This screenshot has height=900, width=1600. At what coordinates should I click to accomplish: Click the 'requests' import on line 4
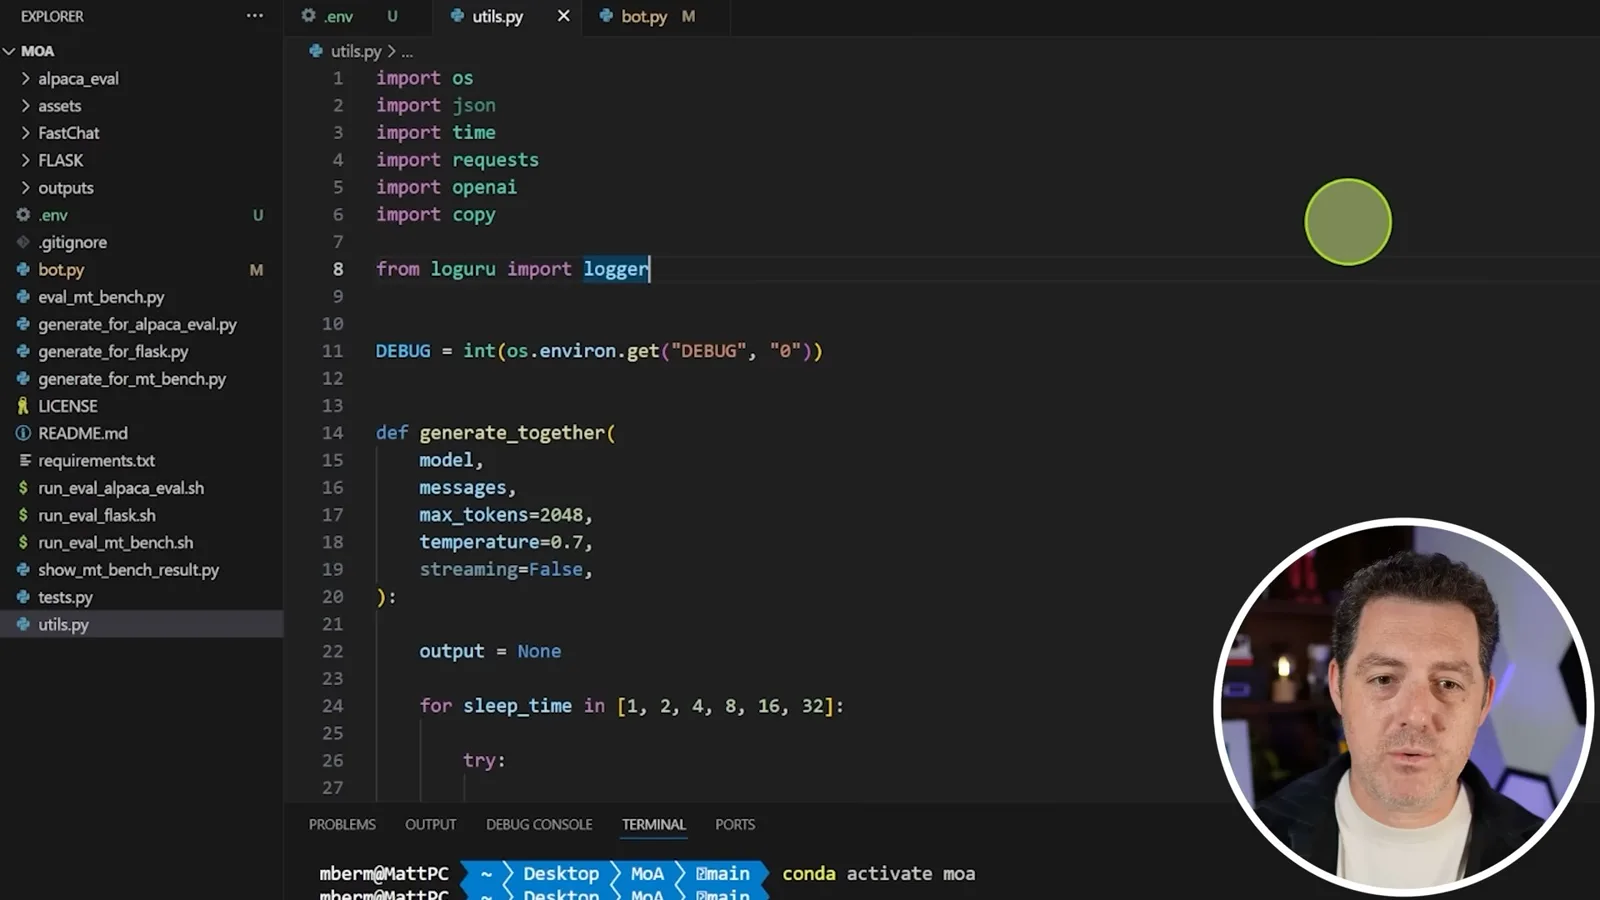pos(495,160)
